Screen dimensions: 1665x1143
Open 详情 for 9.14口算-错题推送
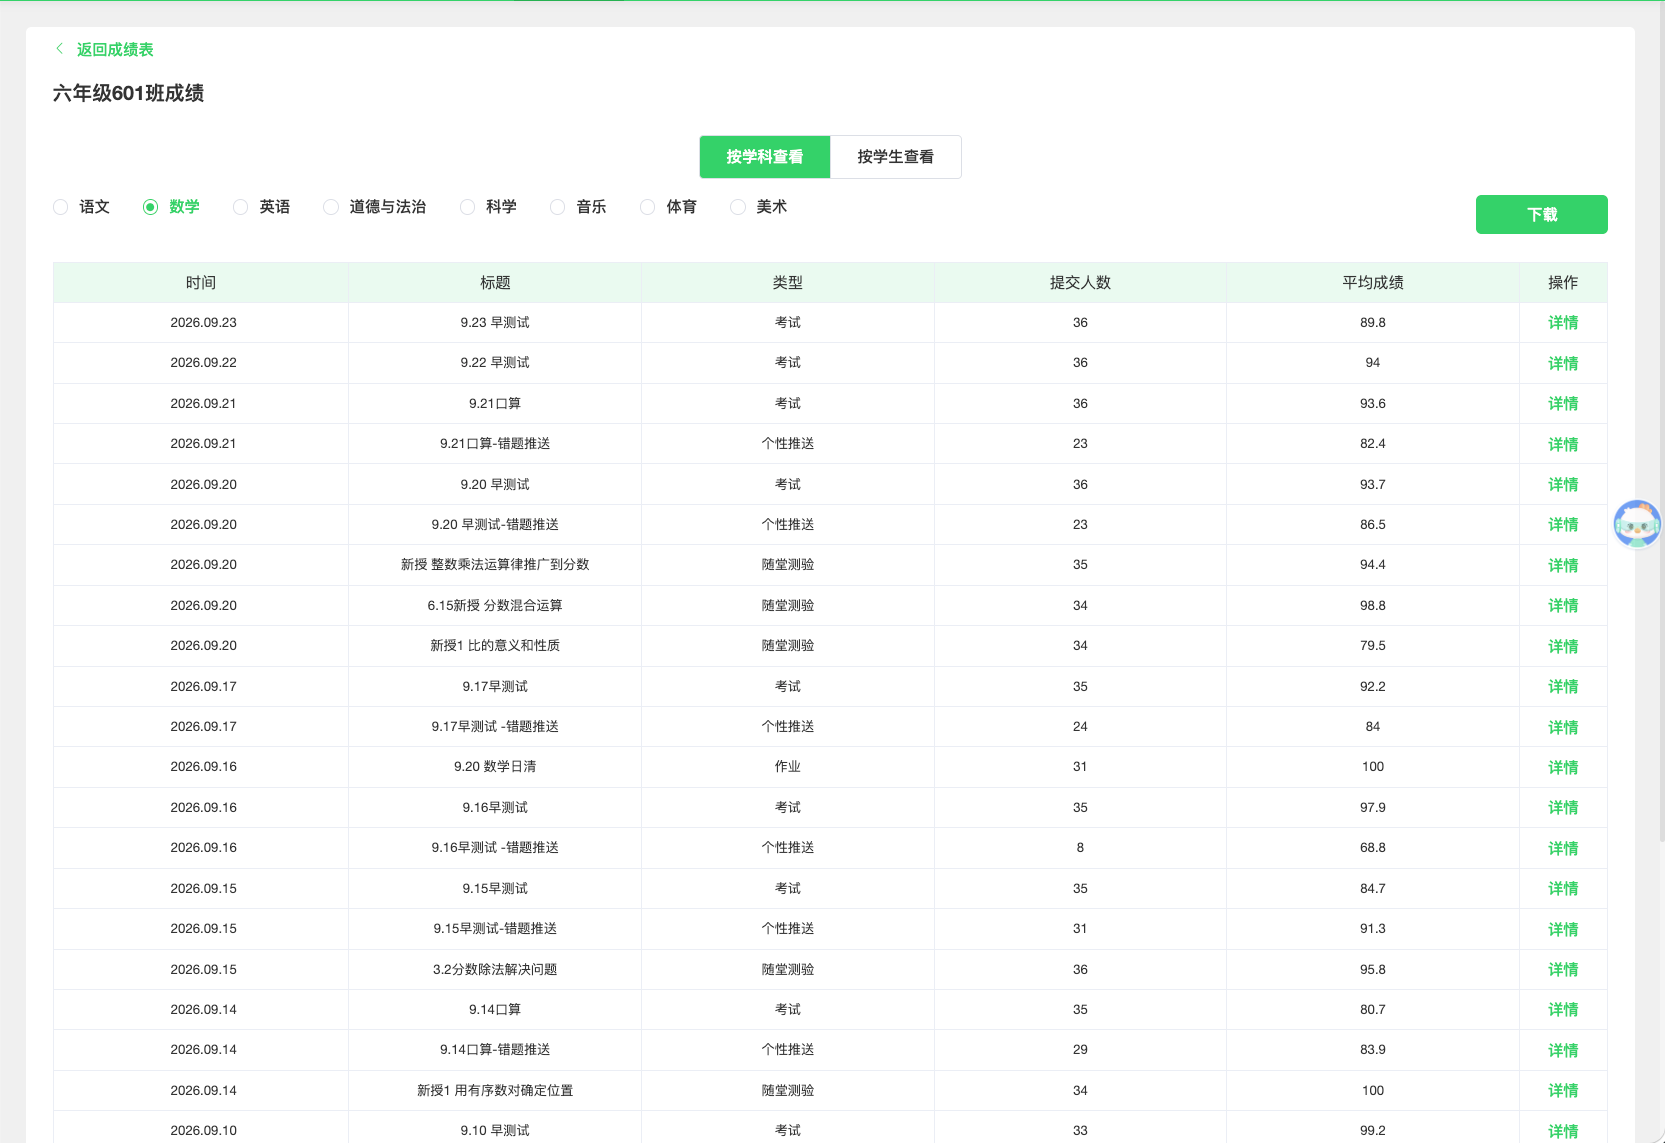pos(1563,1050)
